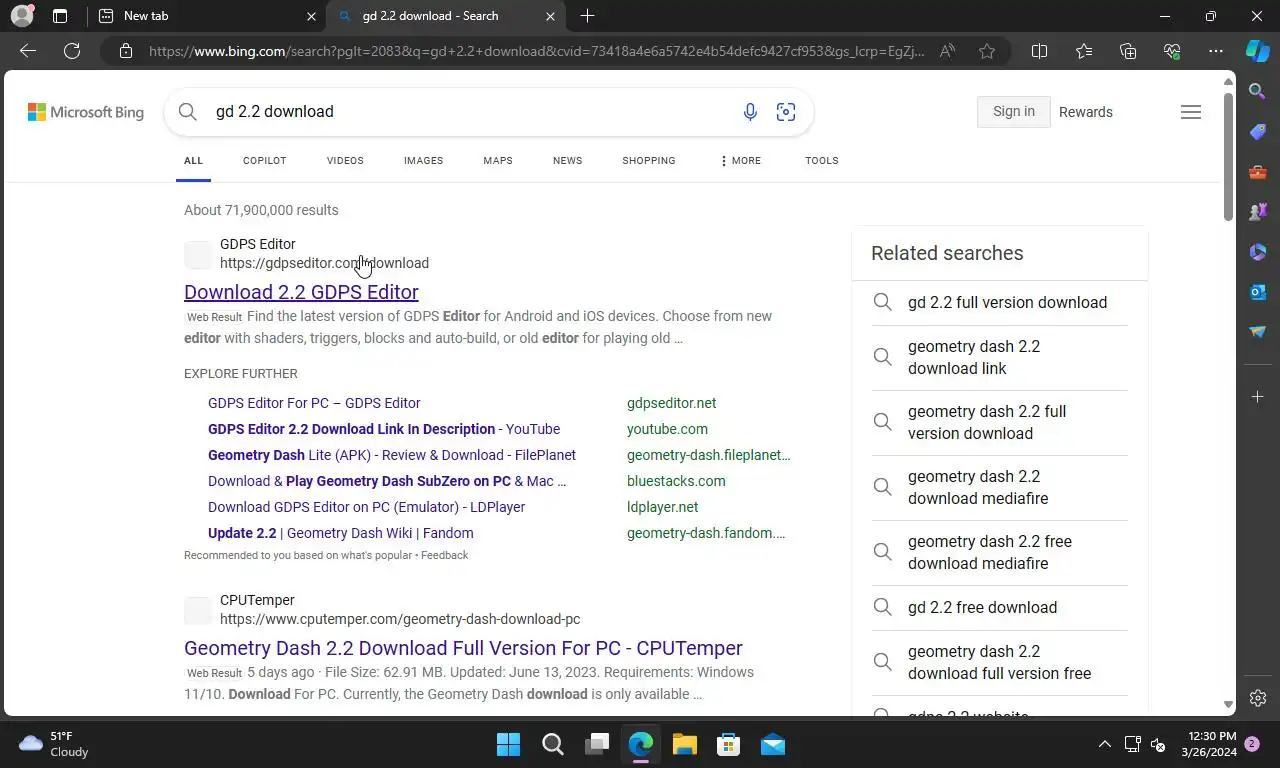Image resolution: width=1280 pixels, height=768 pixels.
Task: Open the Favorites list icon
Action: (x=1084, y=51)
